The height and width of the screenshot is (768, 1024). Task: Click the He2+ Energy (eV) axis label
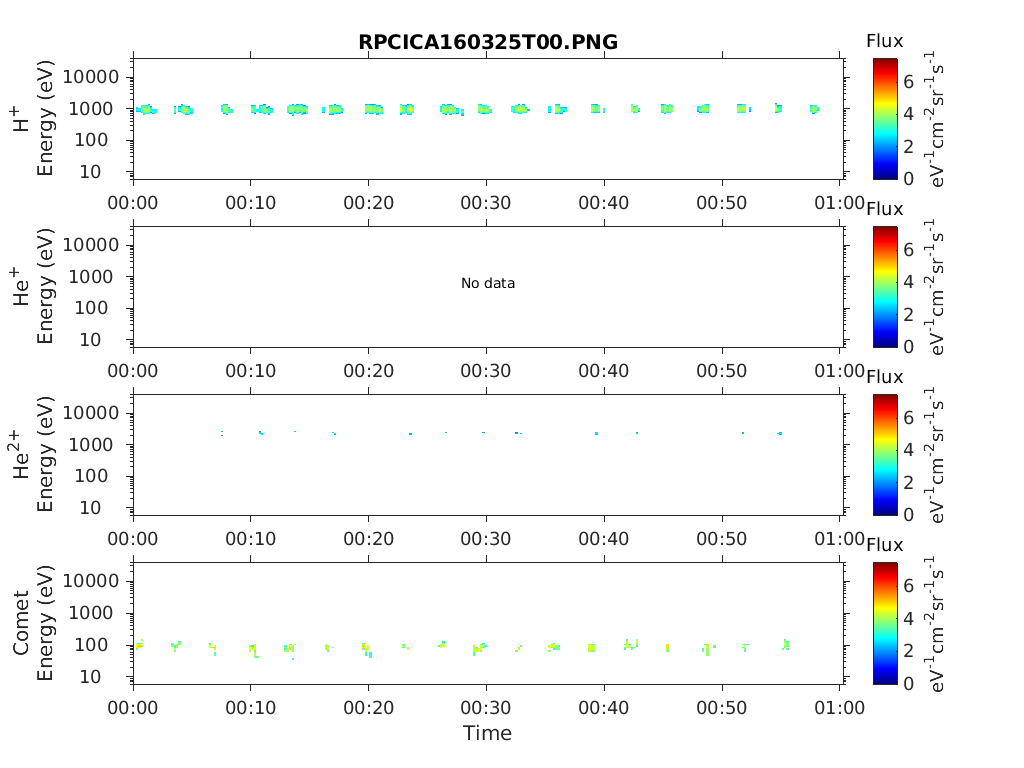(x=44, y=455)
